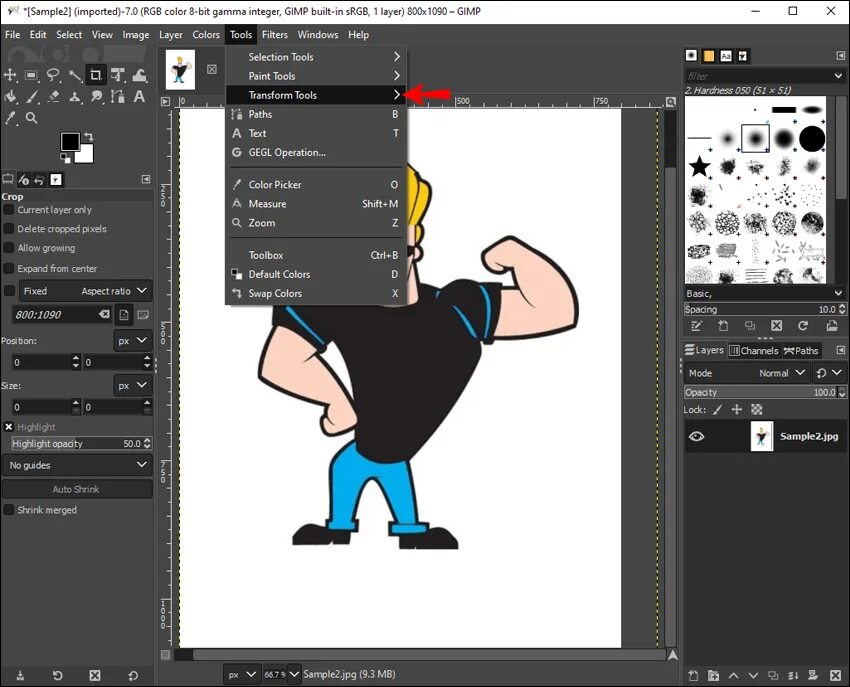Screen dimensions: 850x687
Task: Enable Delete cropped pixels checkbox
Action: pos(9,229)
